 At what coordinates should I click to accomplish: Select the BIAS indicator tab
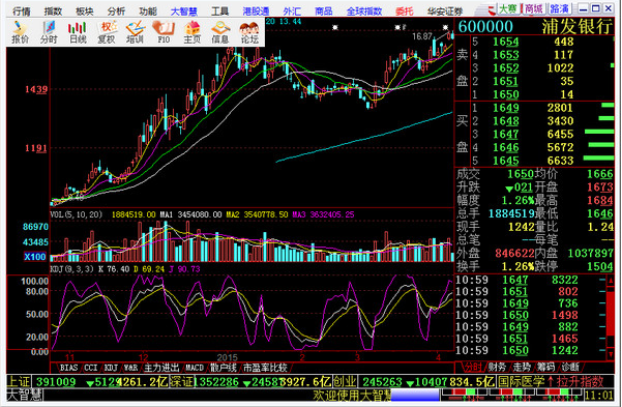pyautogui.click(x=69, y=367)
